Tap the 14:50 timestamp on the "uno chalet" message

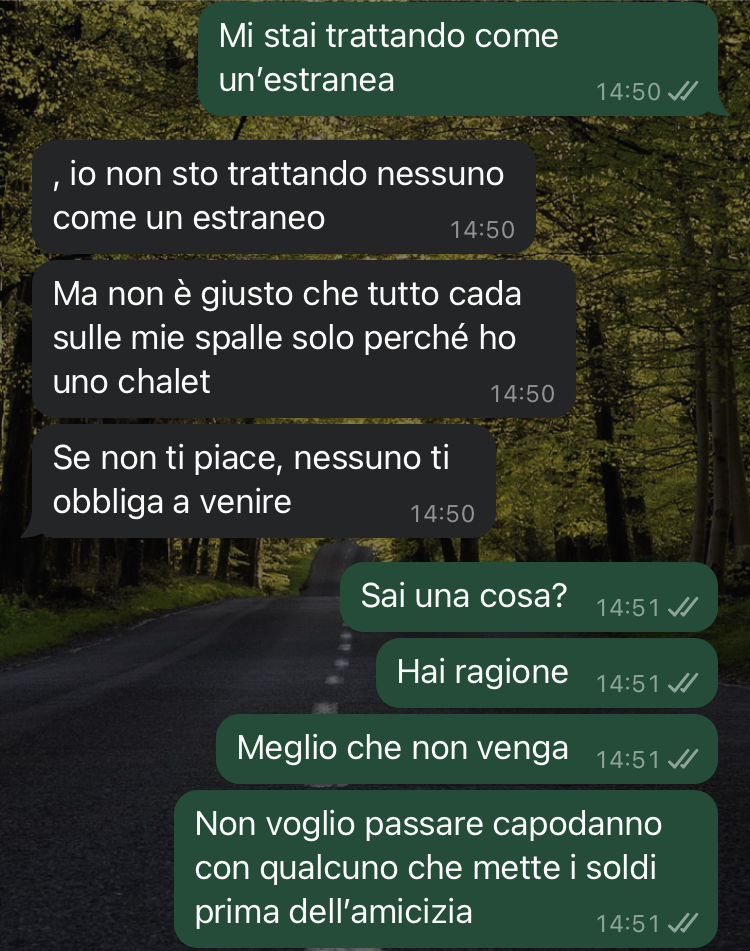point(522,394)
